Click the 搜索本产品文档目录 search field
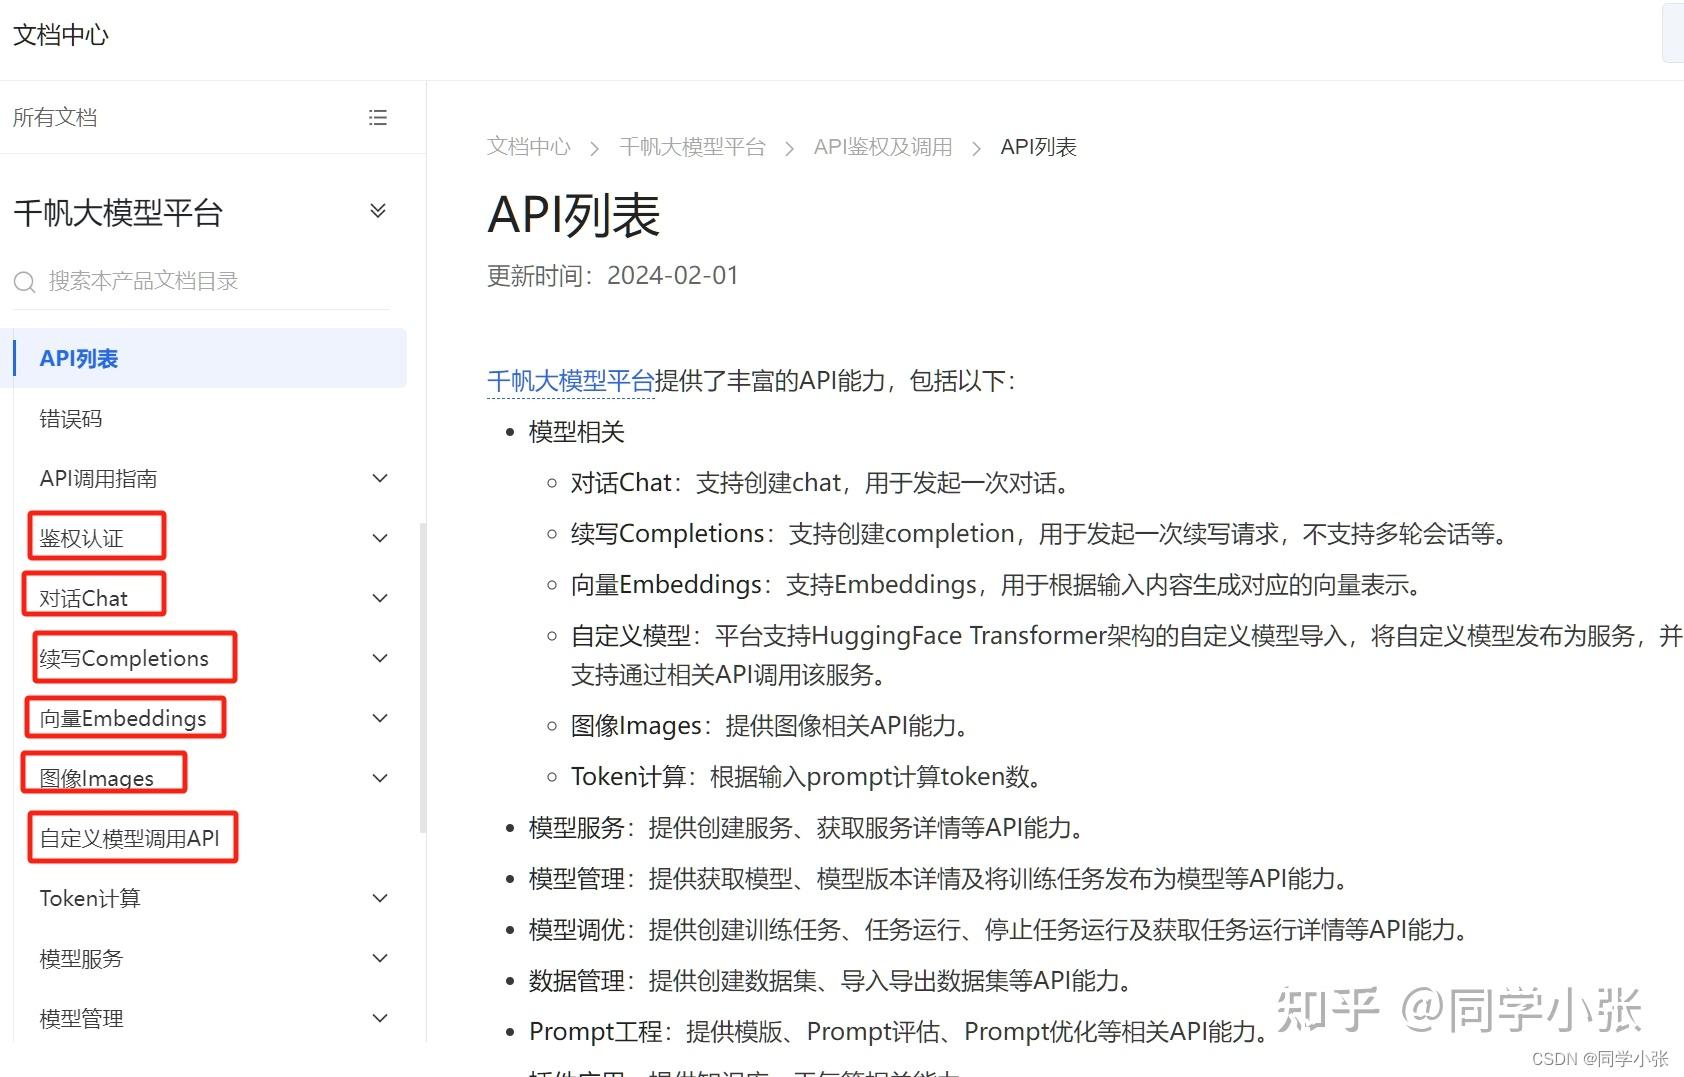1684x1077 pixels. point(140,281)
